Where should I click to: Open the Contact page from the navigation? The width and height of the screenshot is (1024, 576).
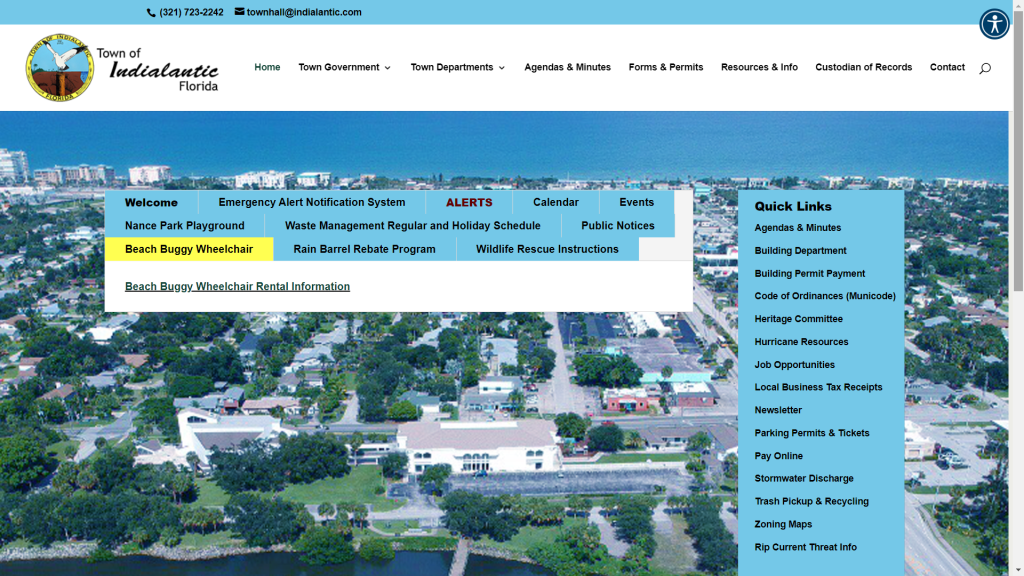[x=947, y=67]
